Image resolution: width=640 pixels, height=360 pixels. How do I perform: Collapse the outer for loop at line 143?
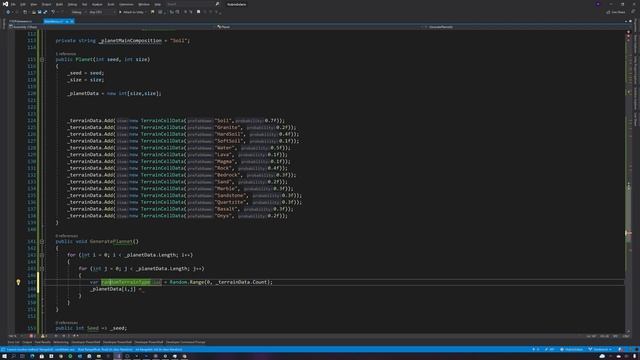pos(42,255)
